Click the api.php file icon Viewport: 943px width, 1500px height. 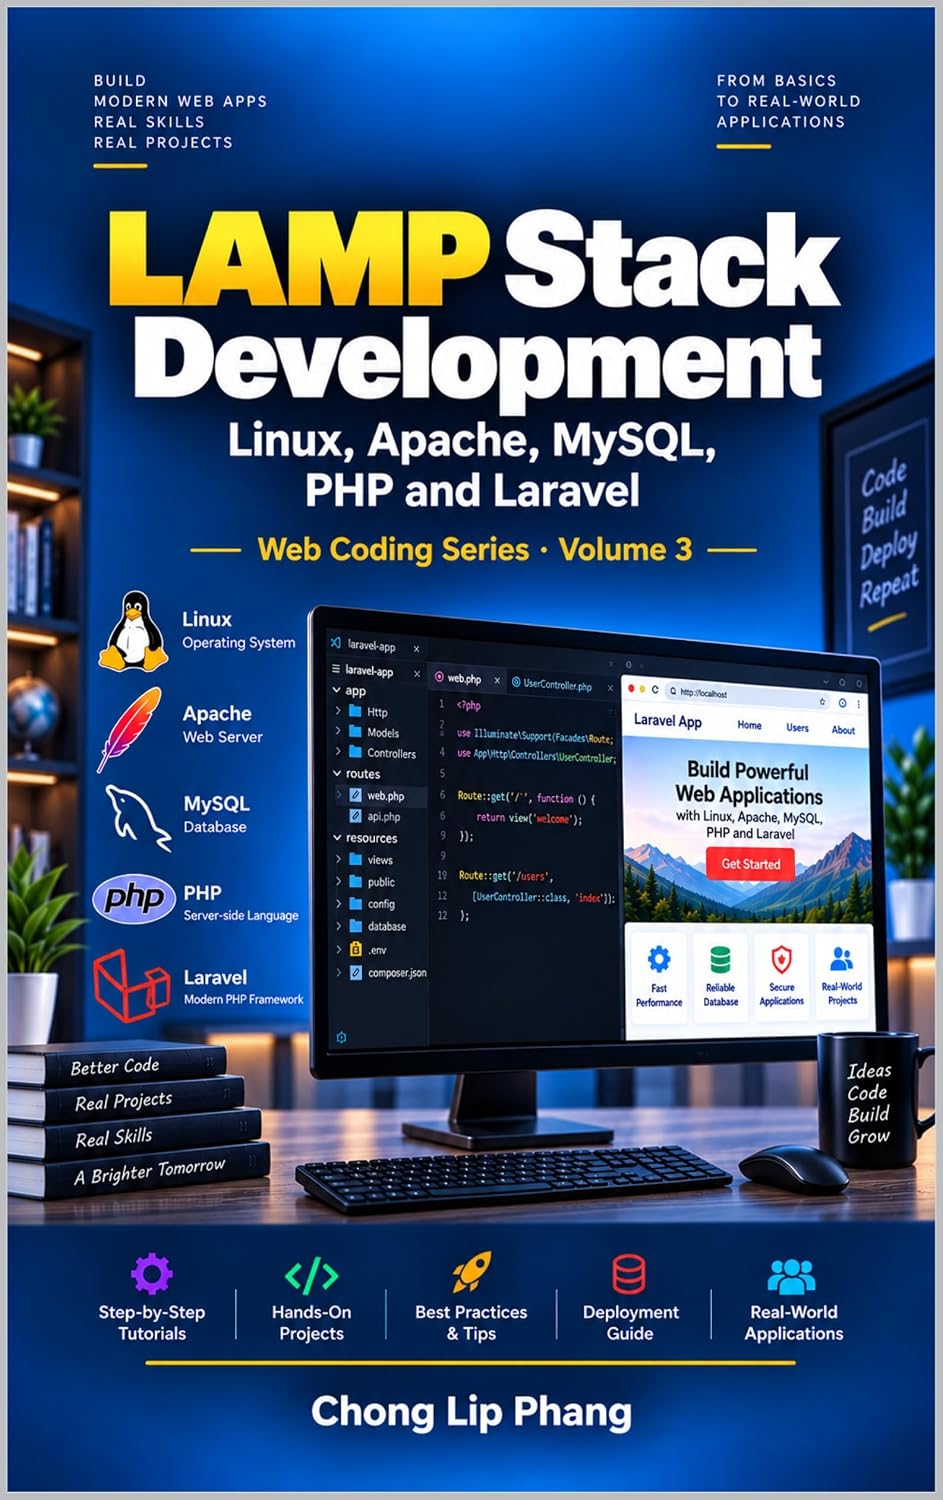click(x=355, y=816)
